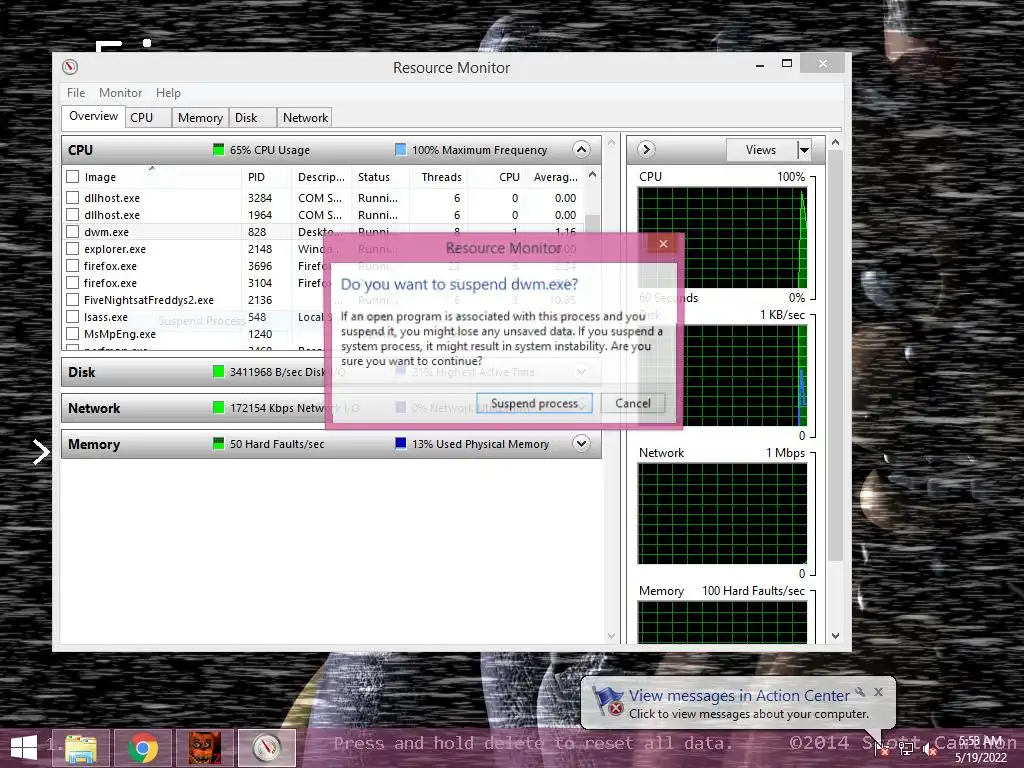Viewport: 1024px width, 768px height.
Task: Check the FiveNightsatFreddys2.exe checkbox
Action: 72,299
